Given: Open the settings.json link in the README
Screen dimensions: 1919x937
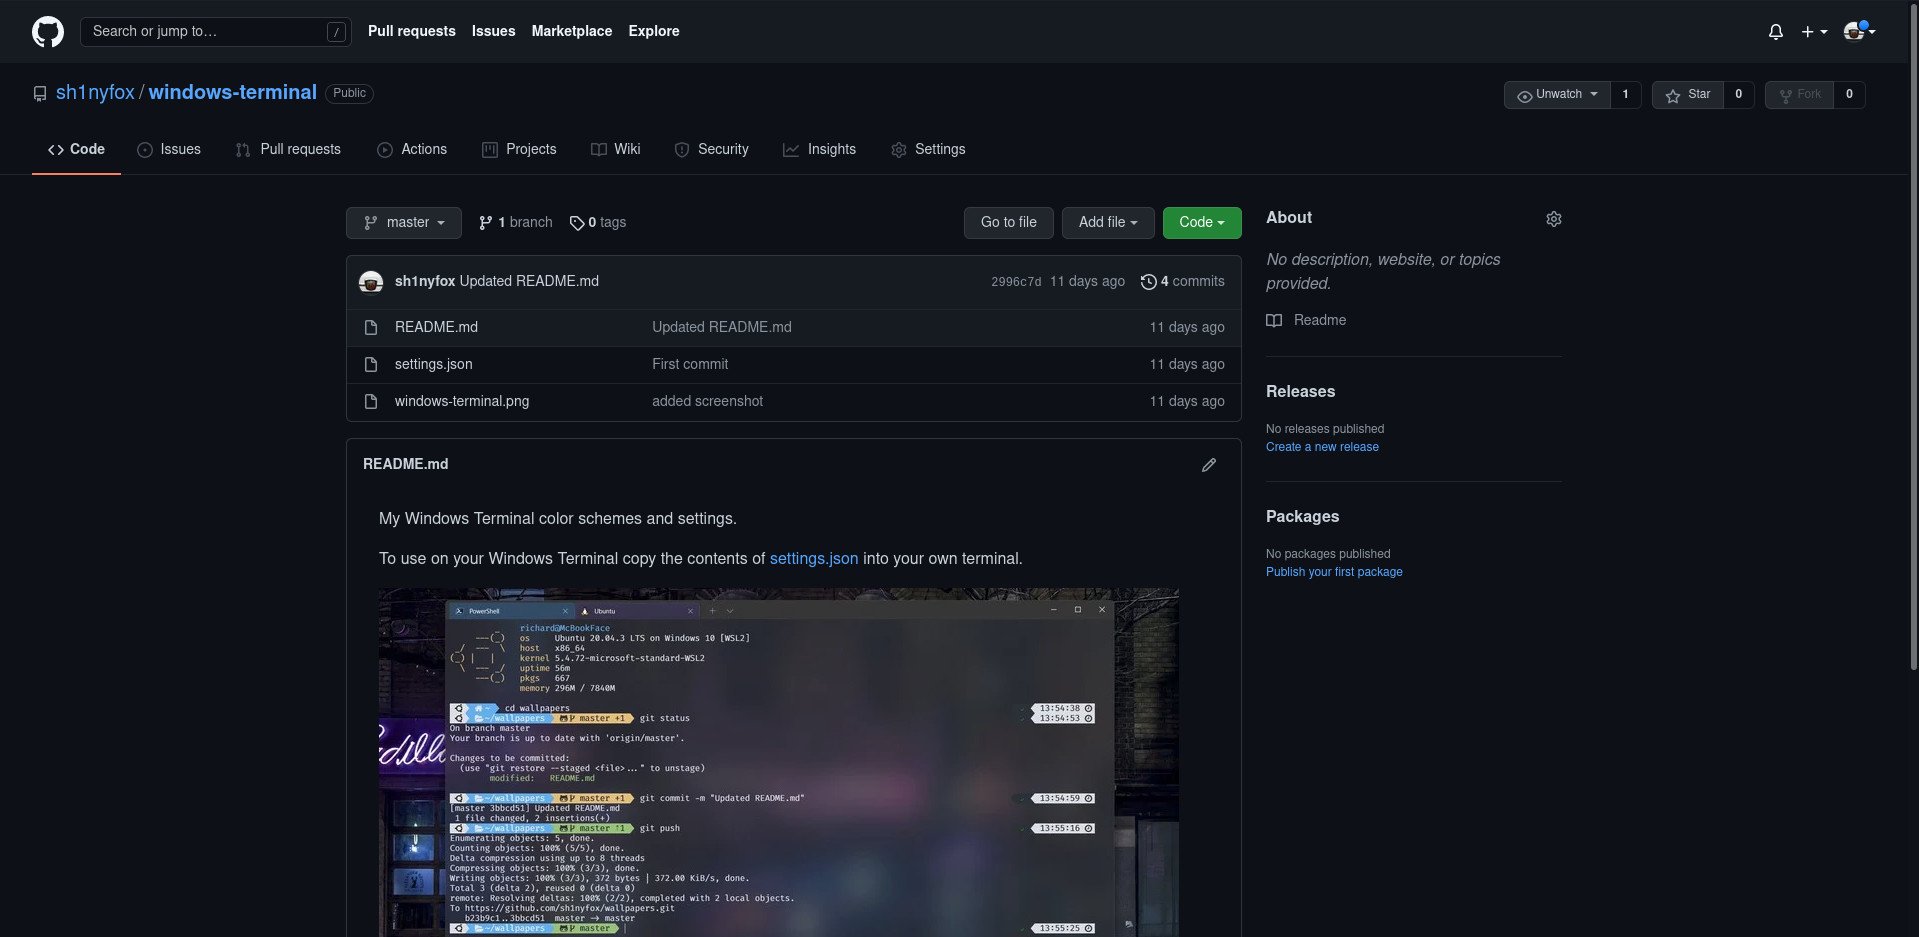Looking at the screenshot, I should tap(813, 558).
